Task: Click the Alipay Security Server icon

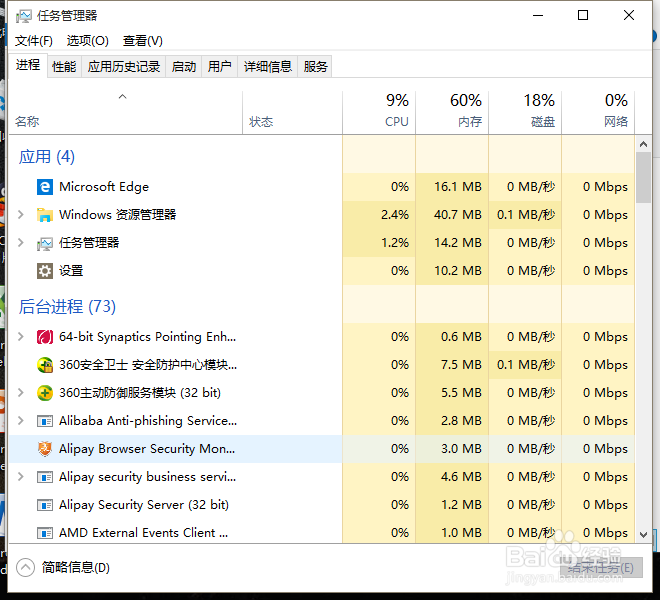Action: click(45, 505)
